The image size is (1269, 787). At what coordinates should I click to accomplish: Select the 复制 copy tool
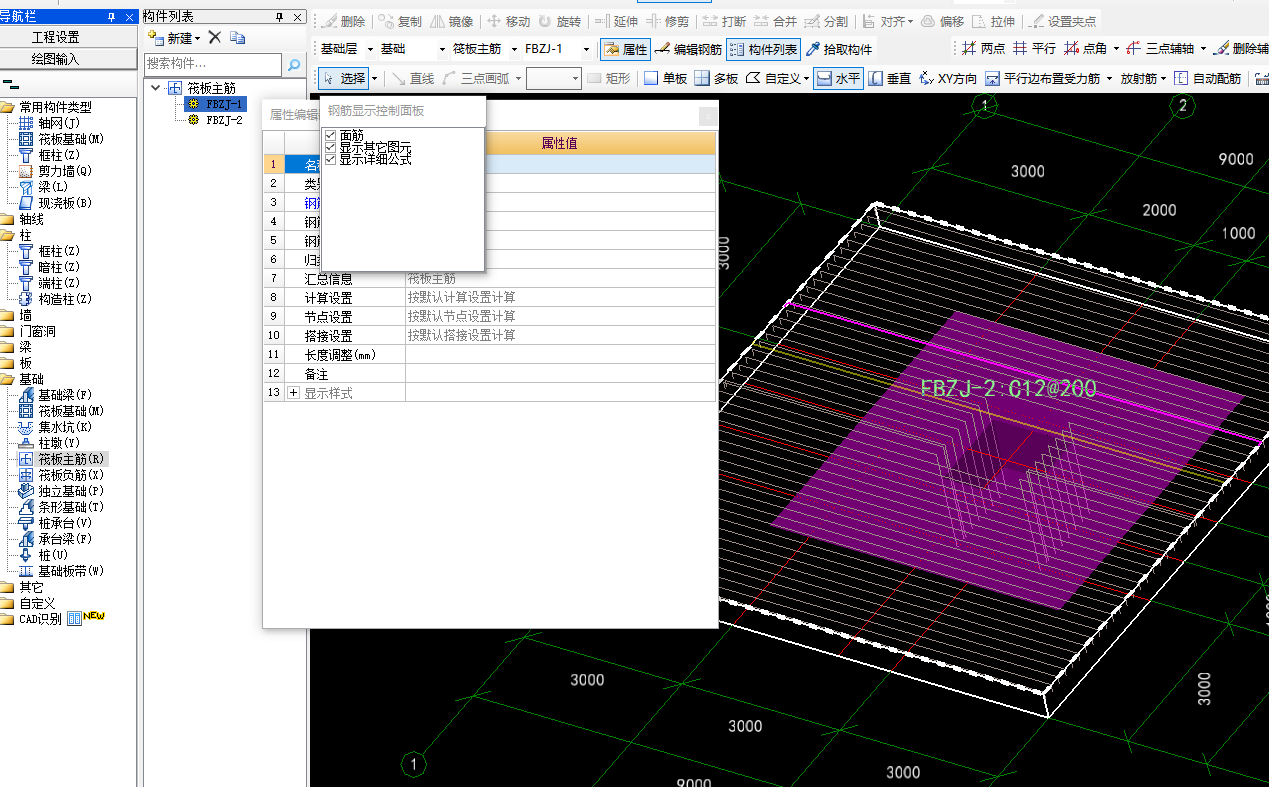pyautogui.click(x=400, y=21)
